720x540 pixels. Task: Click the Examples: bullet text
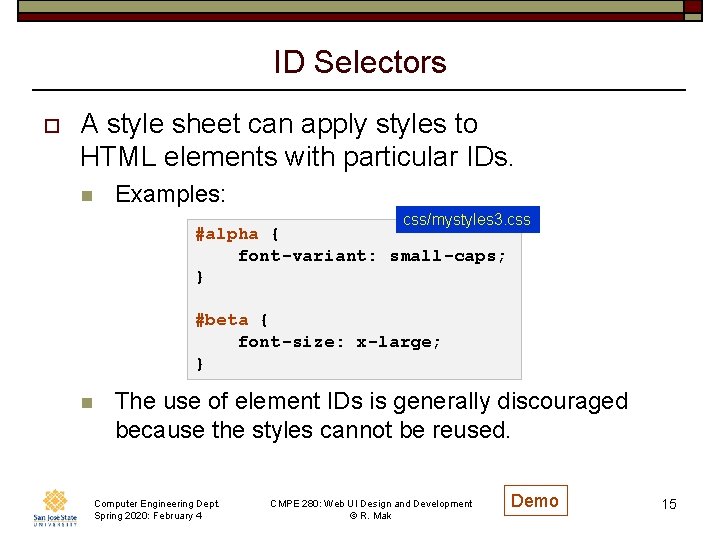(x=170, y=194)
